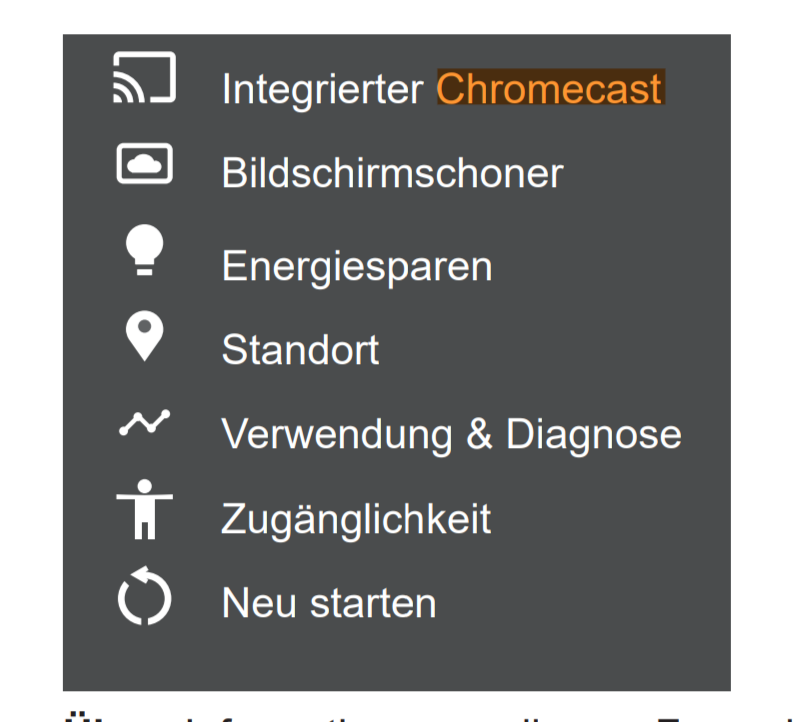The image size is (797, 722).
Task: Click the location pin icon
Action: (x=144, y=337)
